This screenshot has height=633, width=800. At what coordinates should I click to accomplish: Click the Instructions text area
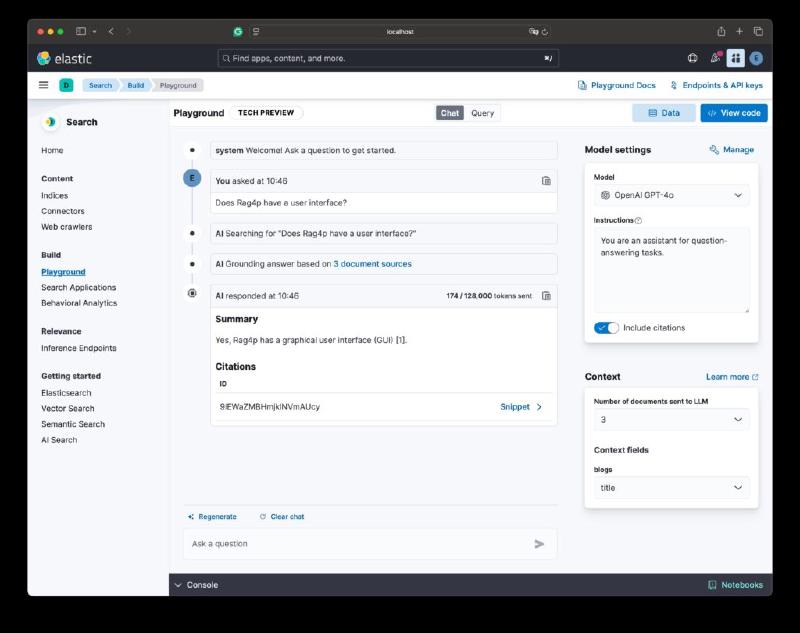click(x=671, y=270)
